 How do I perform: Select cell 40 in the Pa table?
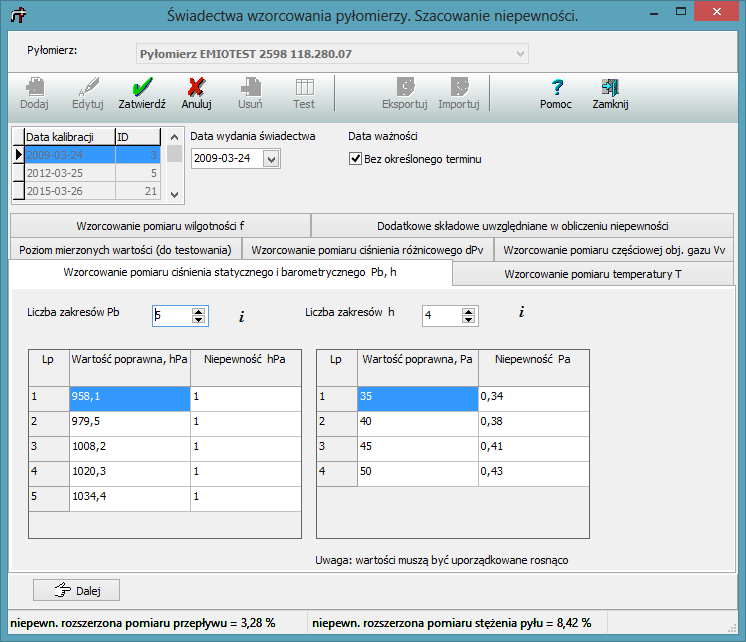click(x=418, y=424)
